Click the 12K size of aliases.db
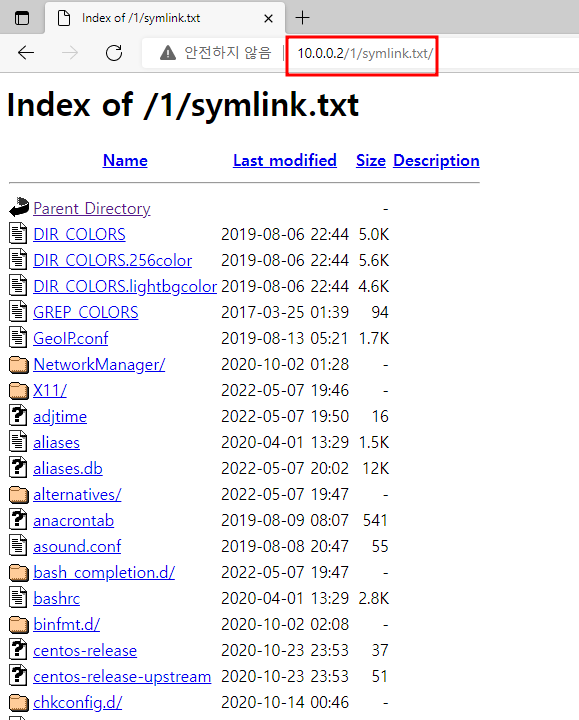This screenshot has width=579, height=720. click(x=376, y=468)
